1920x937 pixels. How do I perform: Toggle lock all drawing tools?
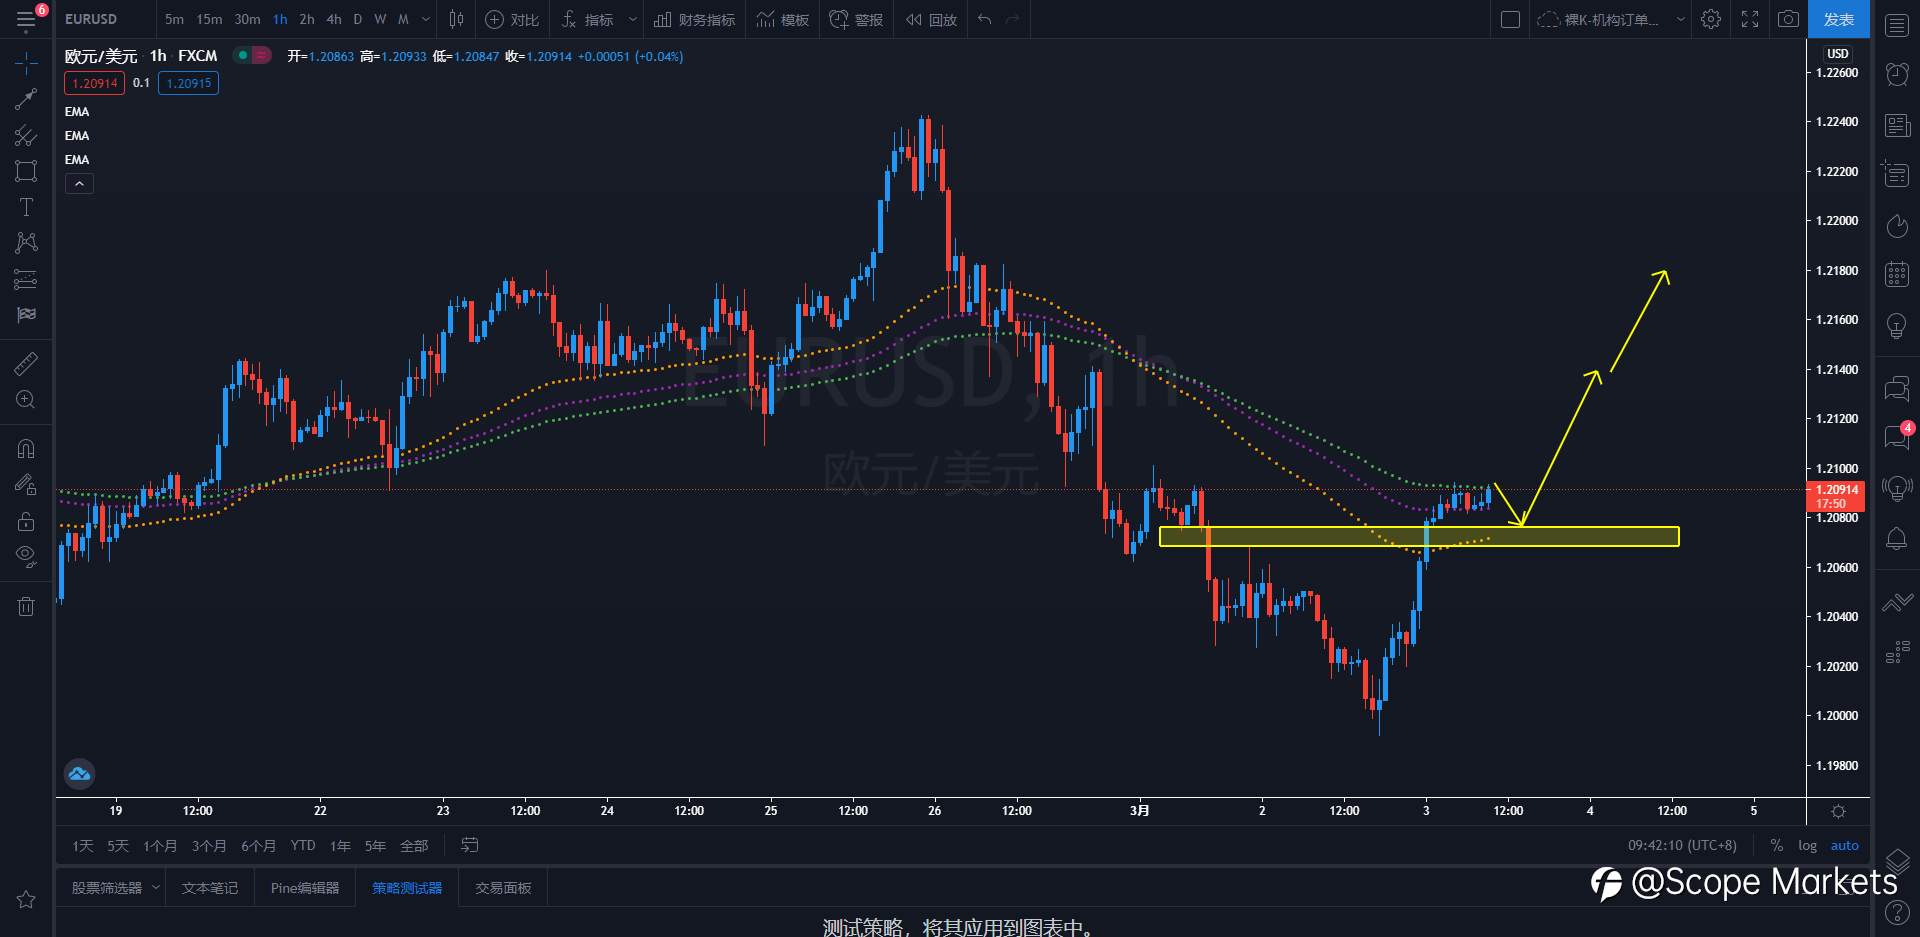point(26,521)
